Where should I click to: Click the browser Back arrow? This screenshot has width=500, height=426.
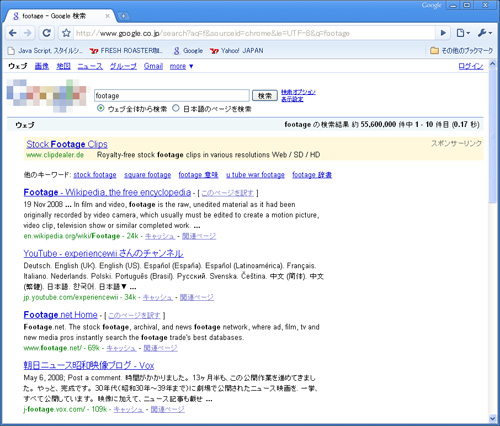click(x=13, y=33)
